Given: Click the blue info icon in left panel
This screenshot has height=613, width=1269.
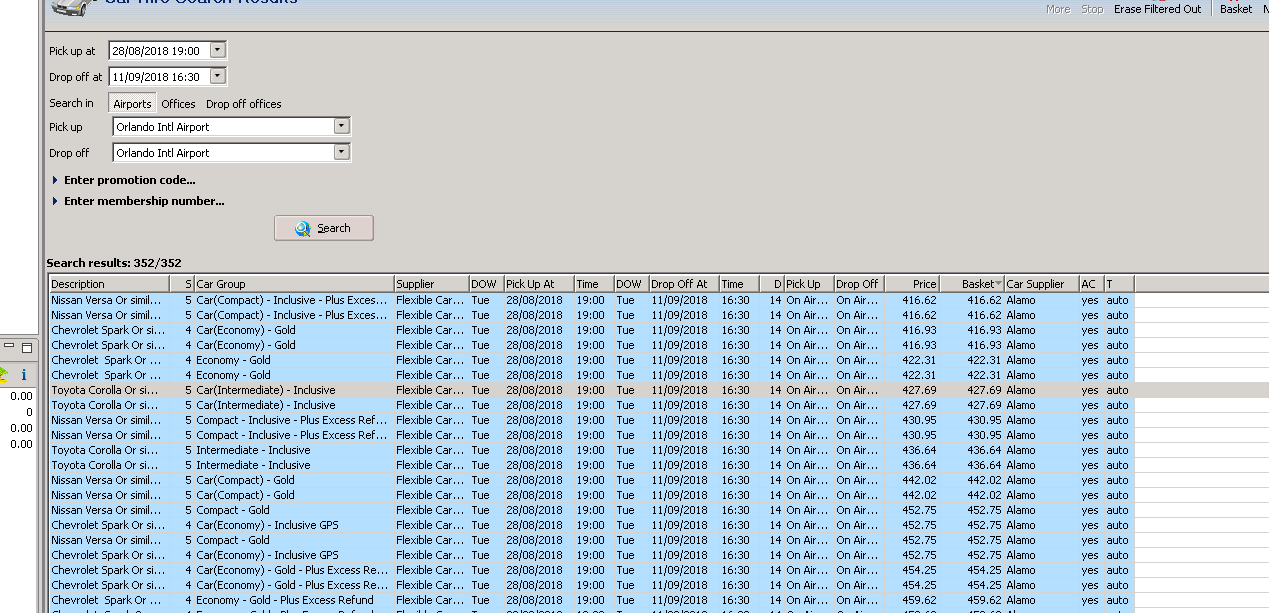Looking at the screenshot, I should (x=24, y=375).
